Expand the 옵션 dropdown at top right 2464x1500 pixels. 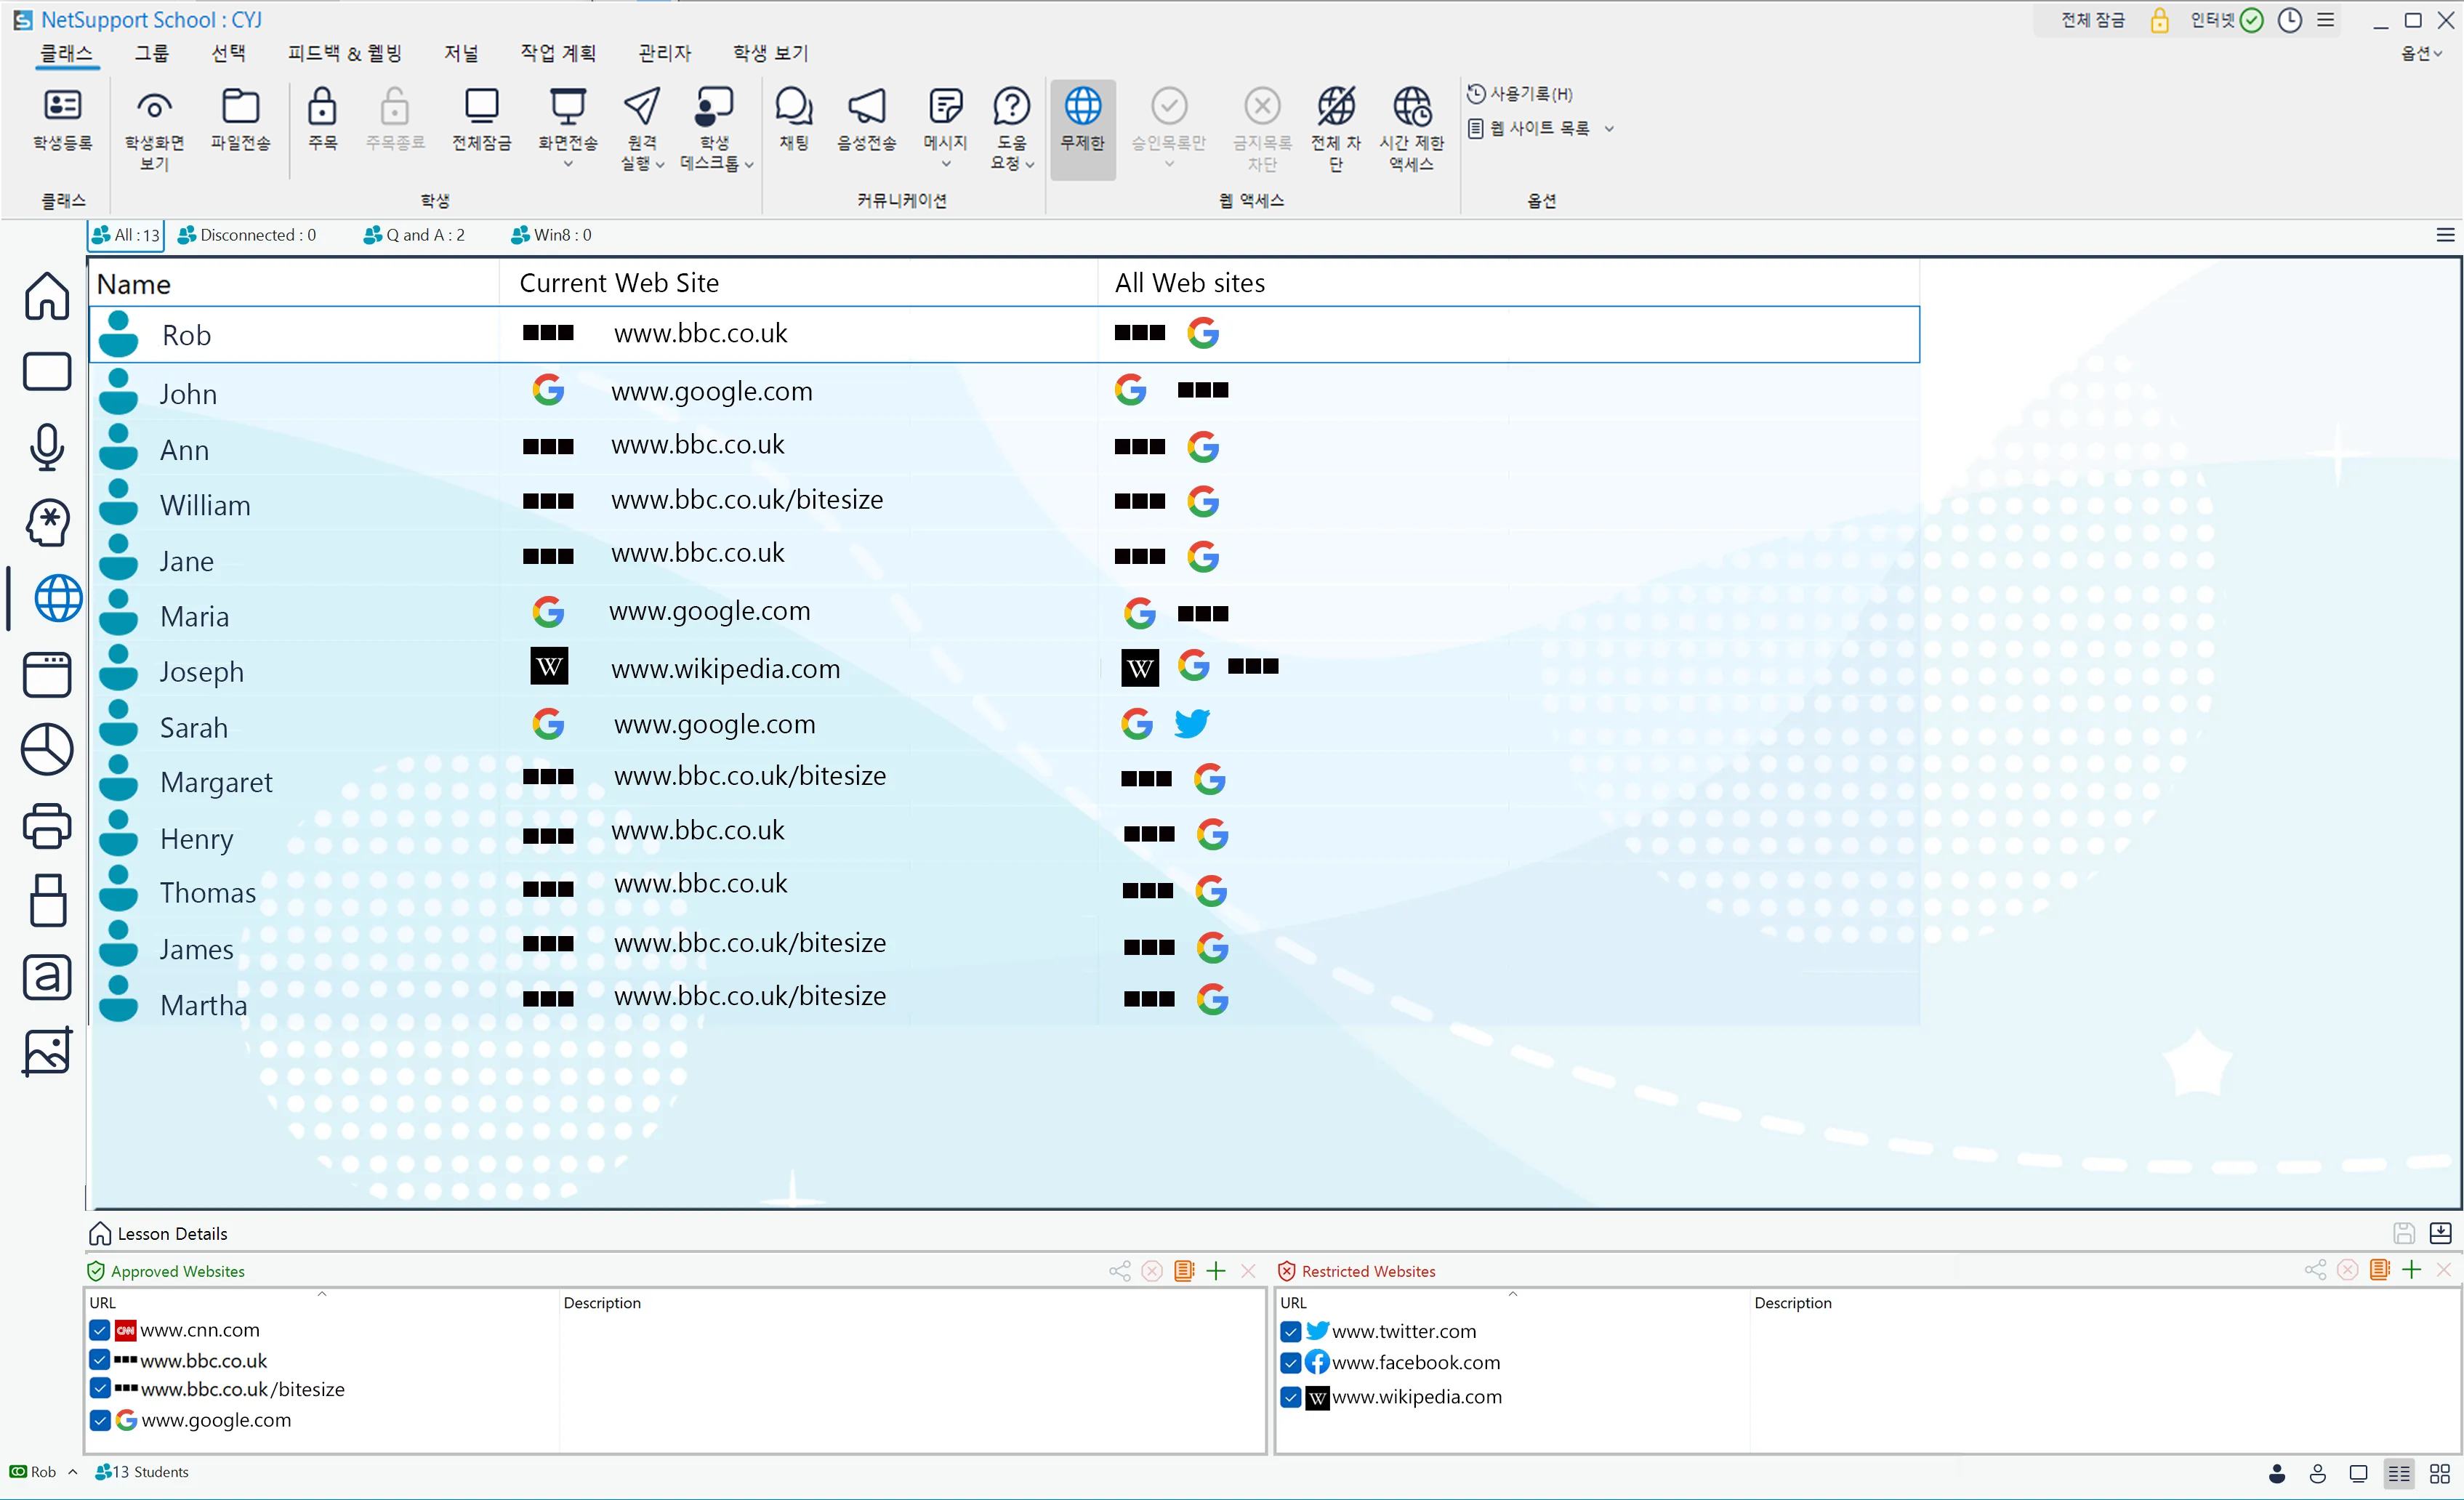[x=2421, y=54]
